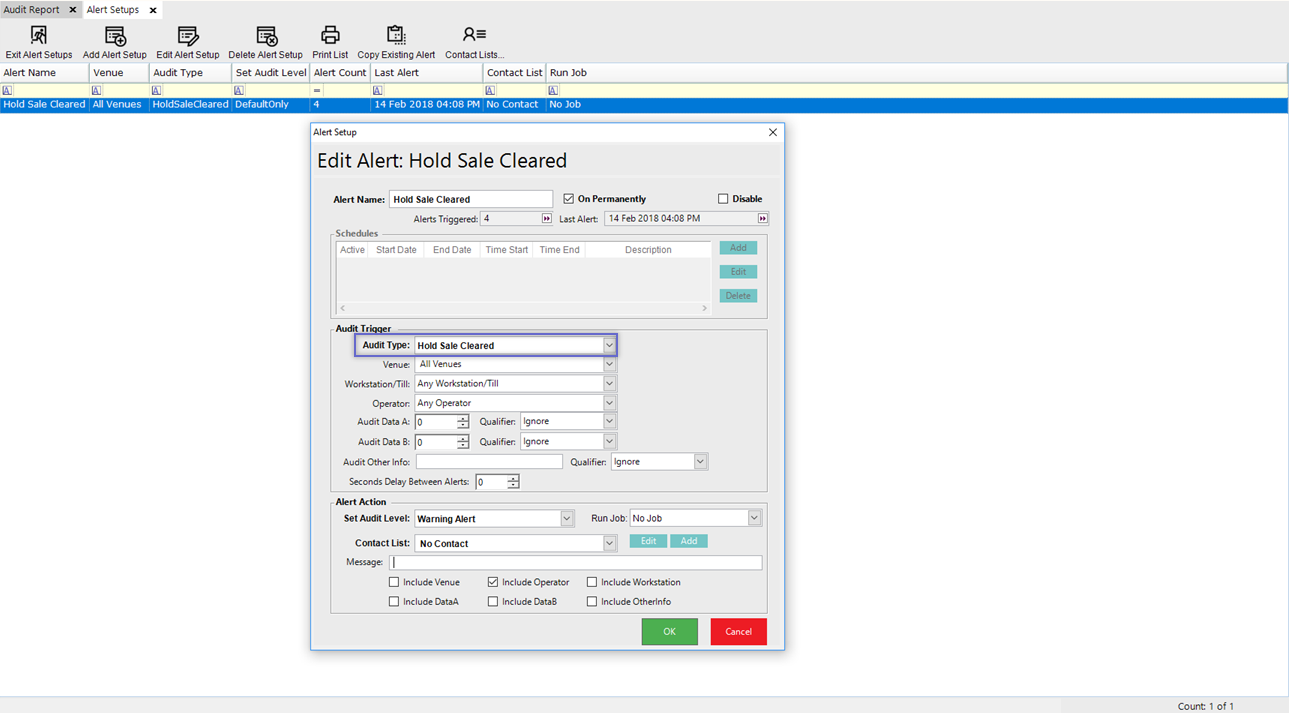Tick the Include Venue checkbox

pyautogui.click(x=394, y=582)
